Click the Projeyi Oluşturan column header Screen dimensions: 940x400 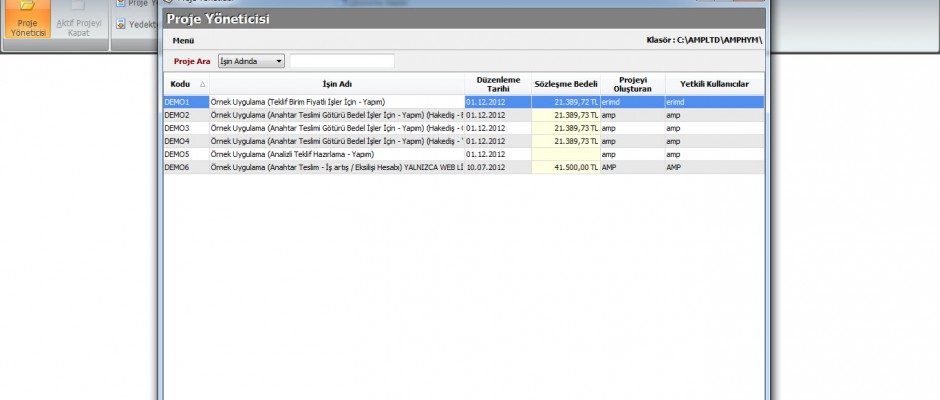pos(631,84)
